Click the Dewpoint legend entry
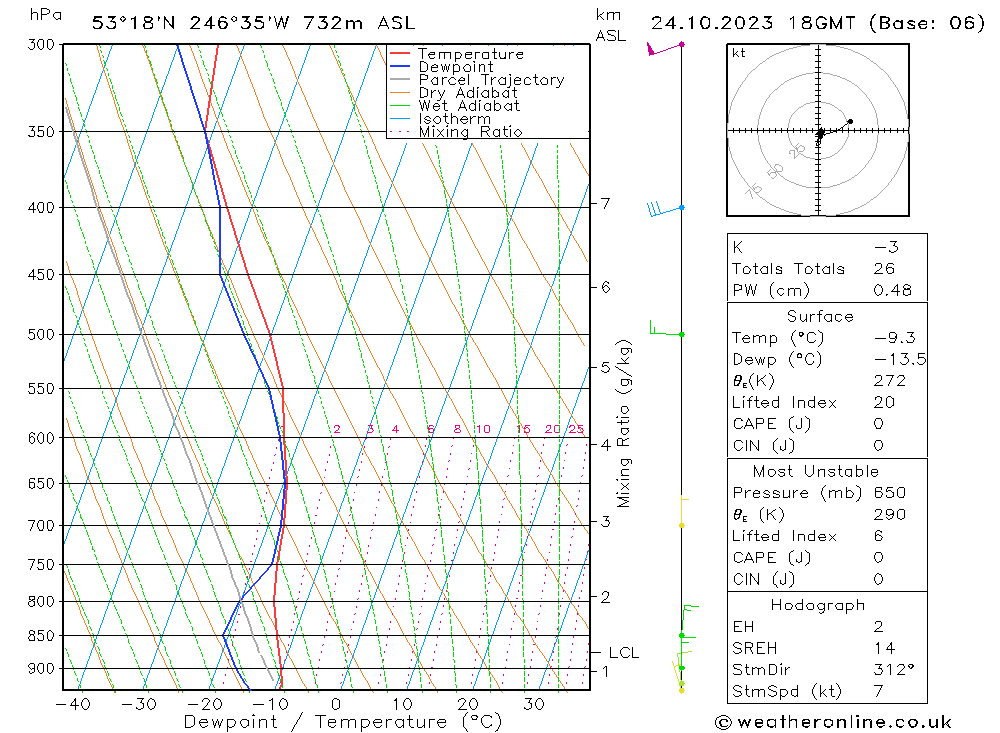 click(x=456, y=67)
